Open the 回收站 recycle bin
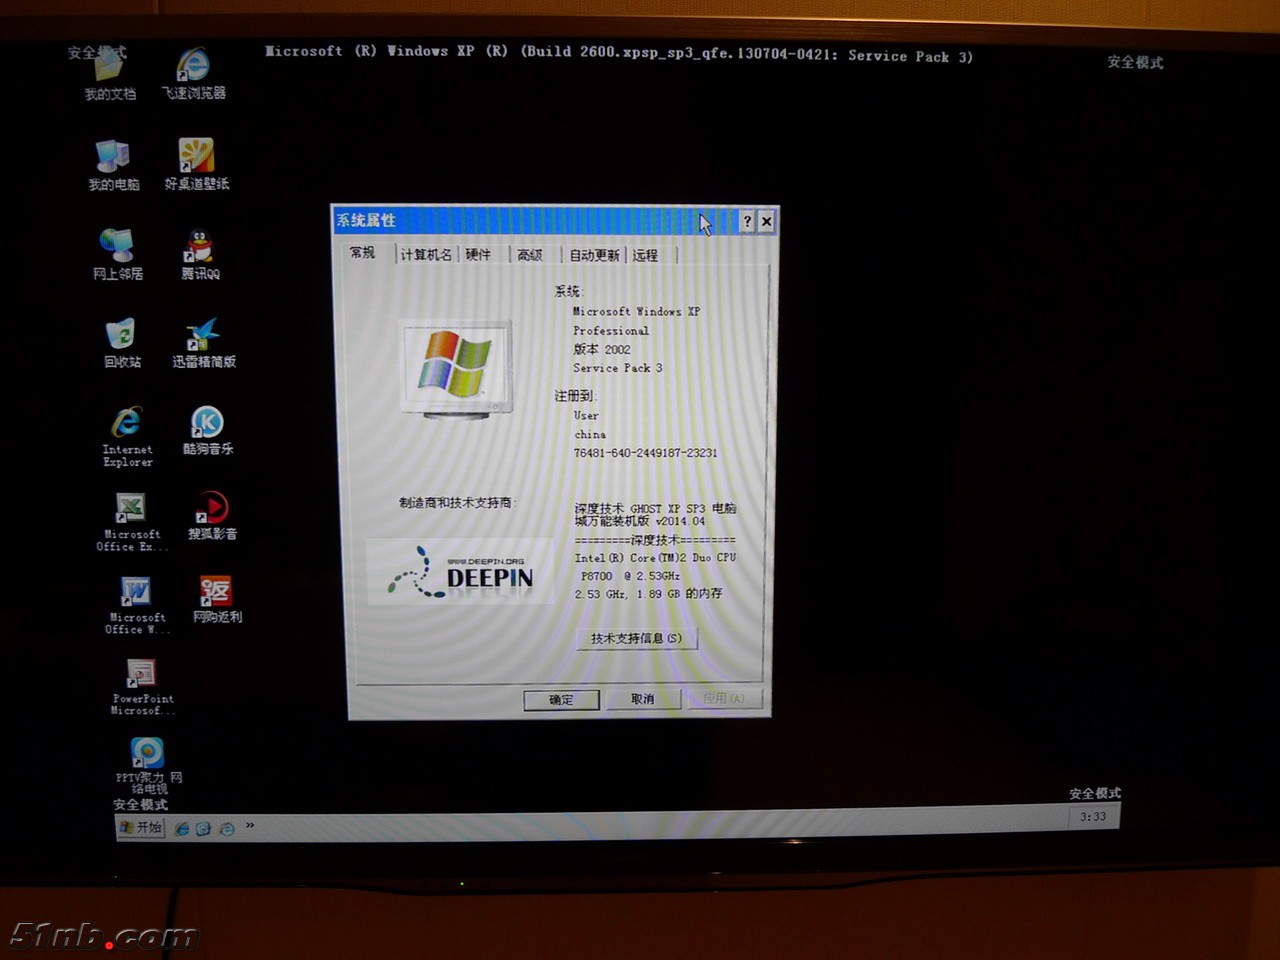Viewport: 1280px width, 960px height. click(x=121, y=337)
